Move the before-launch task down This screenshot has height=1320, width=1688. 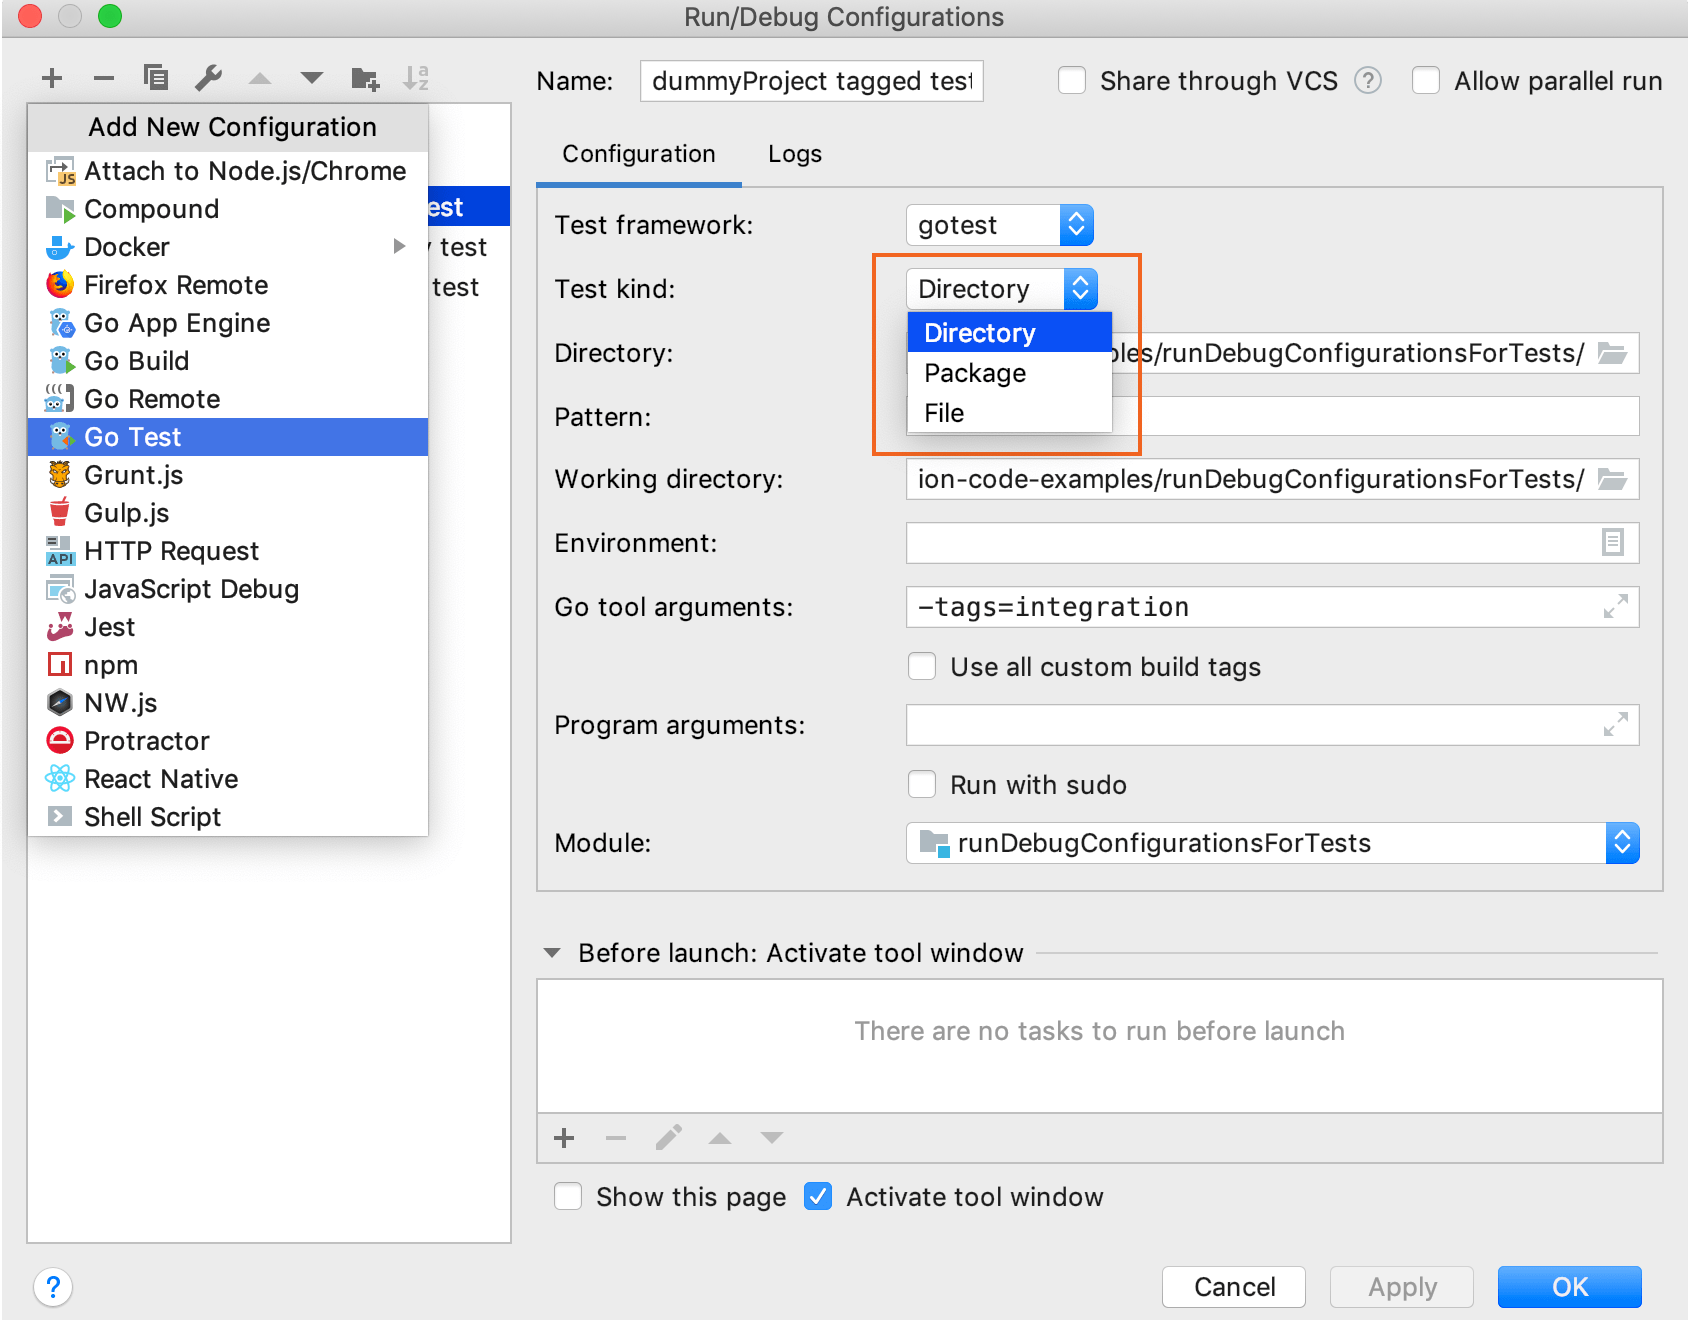coord(772,1138)
